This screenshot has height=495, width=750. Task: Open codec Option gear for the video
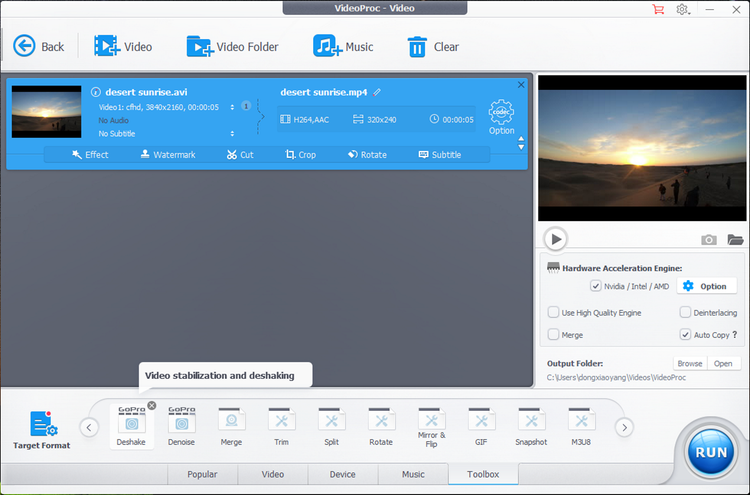[501, 117]
